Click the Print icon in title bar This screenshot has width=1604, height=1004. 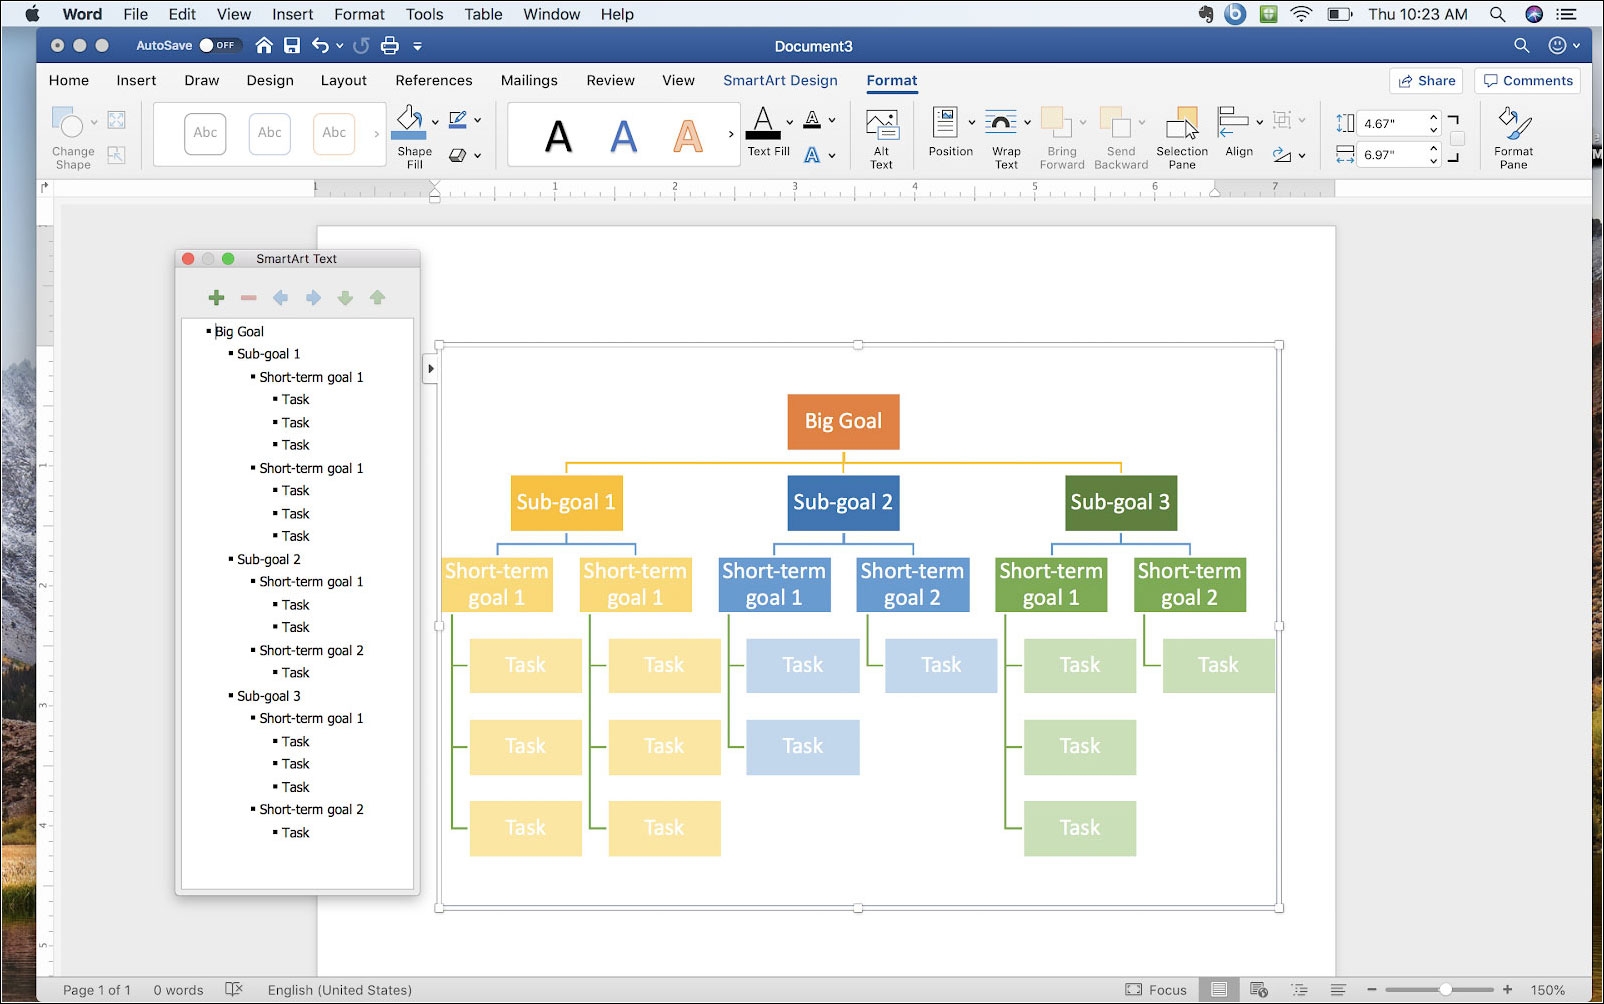pyautogui.click(x=389, y=46)
